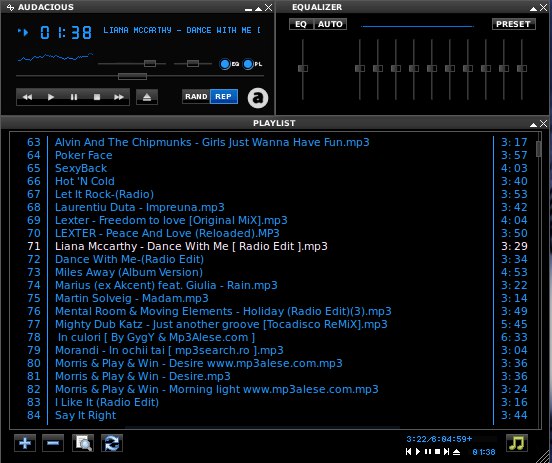Click mini previous button in playlist footer
Viewport: 552px width, 463px height.
click(408, 452)
